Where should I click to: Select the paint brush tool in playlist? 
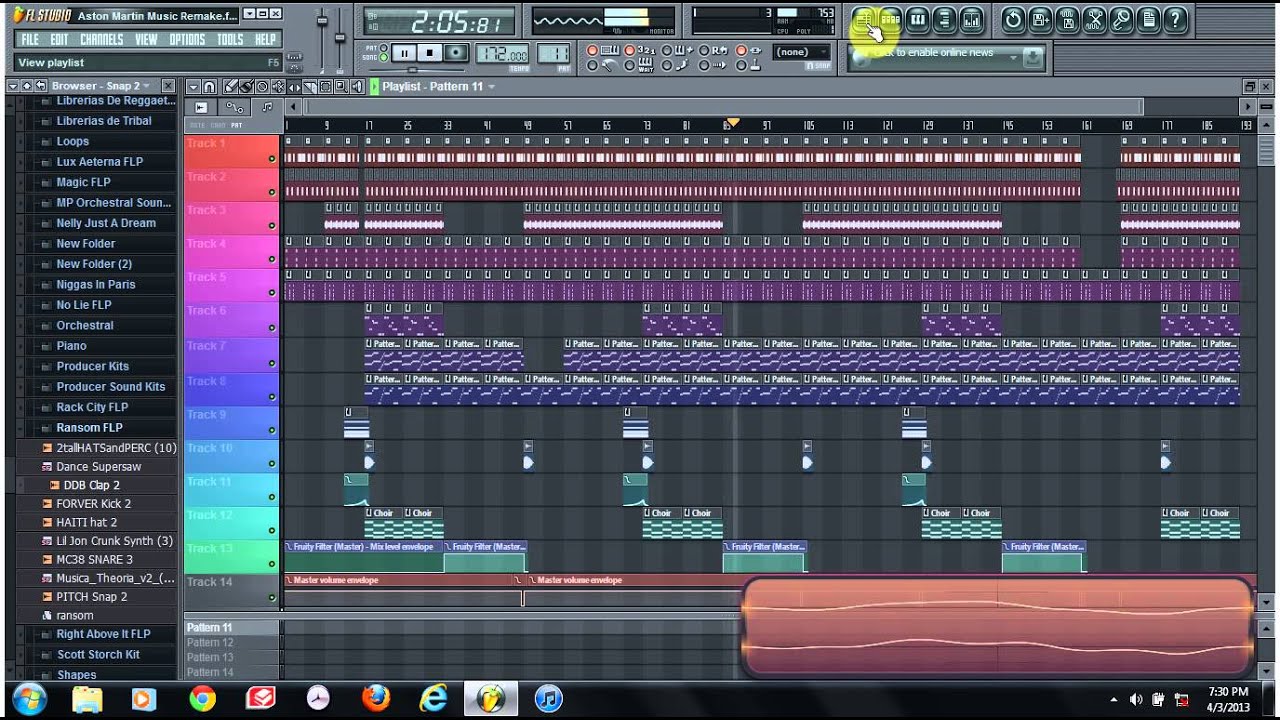pos(246,86)
